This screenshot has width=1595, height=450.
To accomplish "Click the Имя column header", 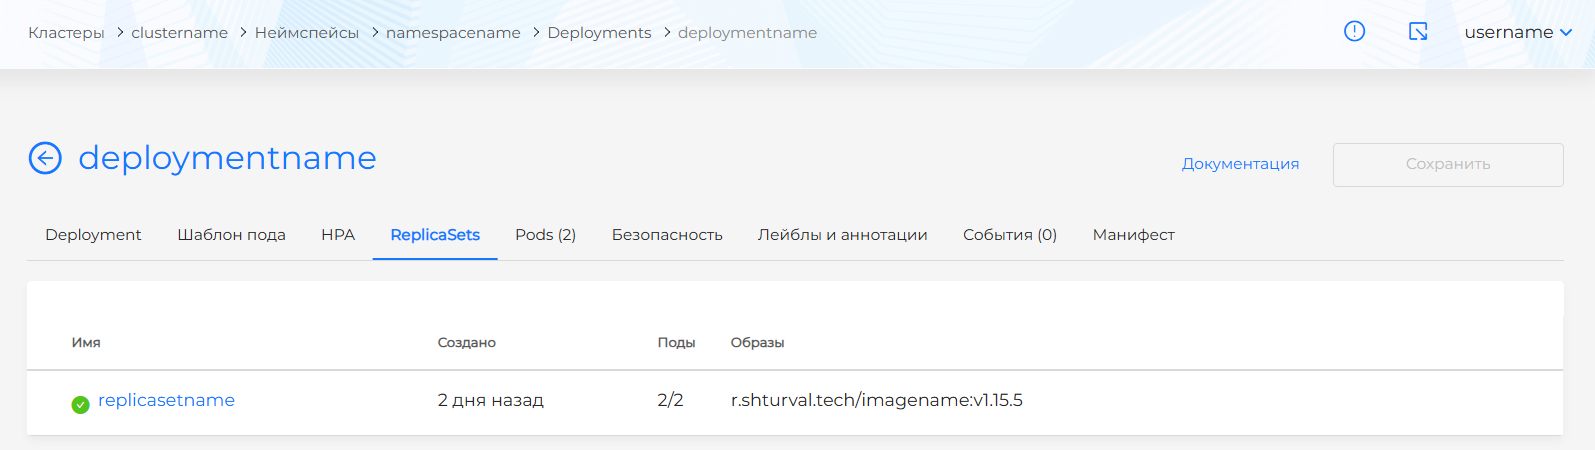I will (86, 342).
